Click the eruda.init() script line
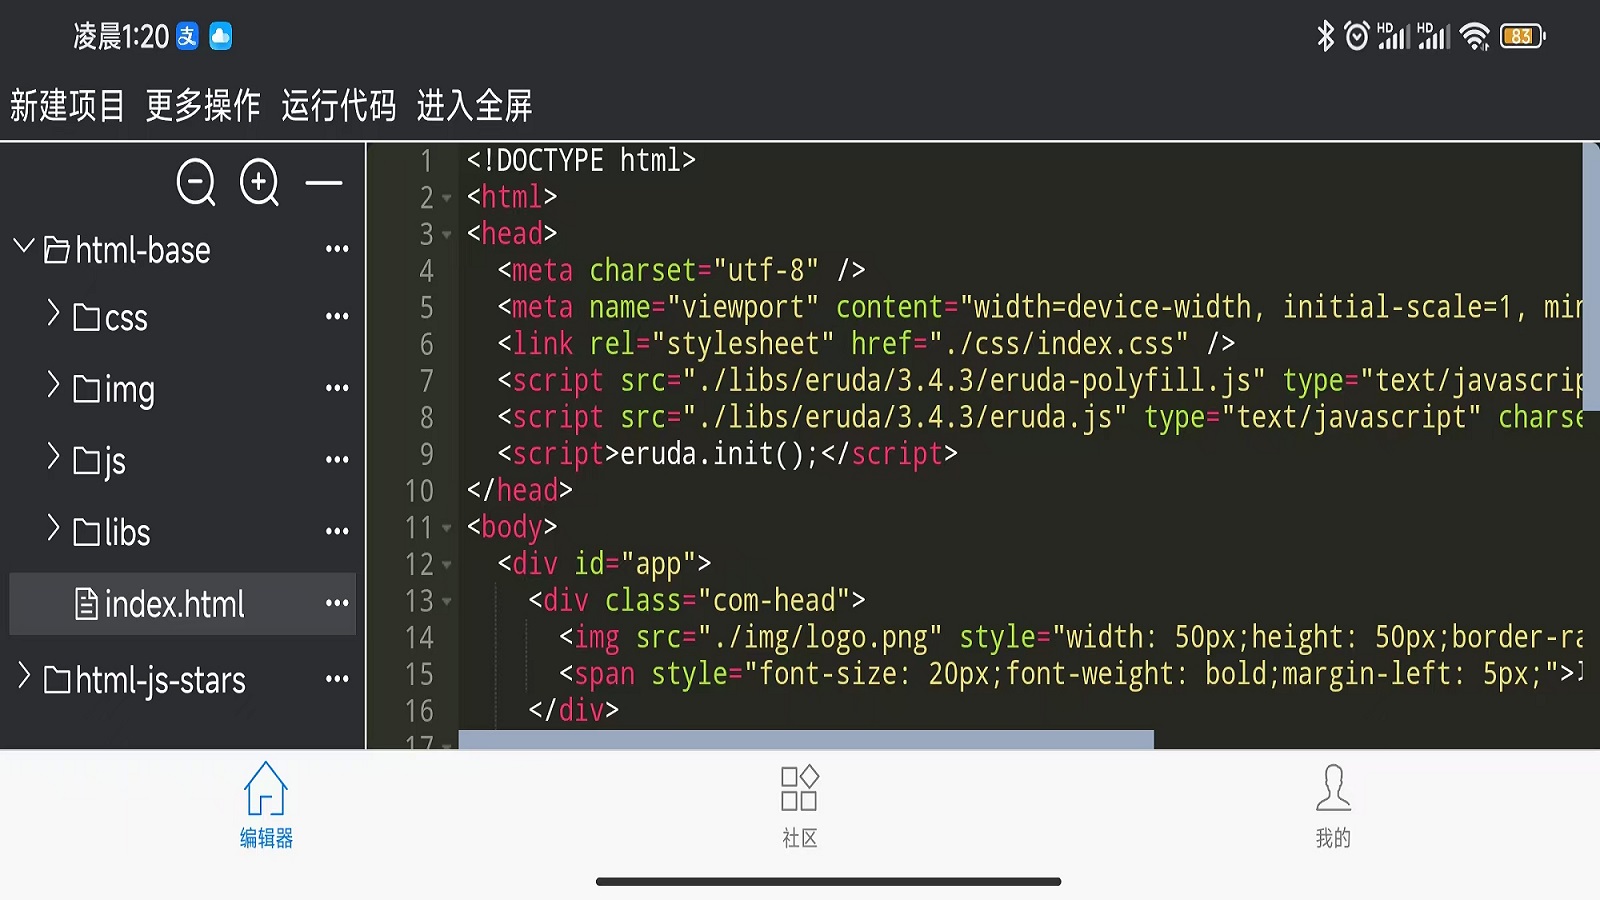Screen dimensions: 1600x900 coord(727,454)
